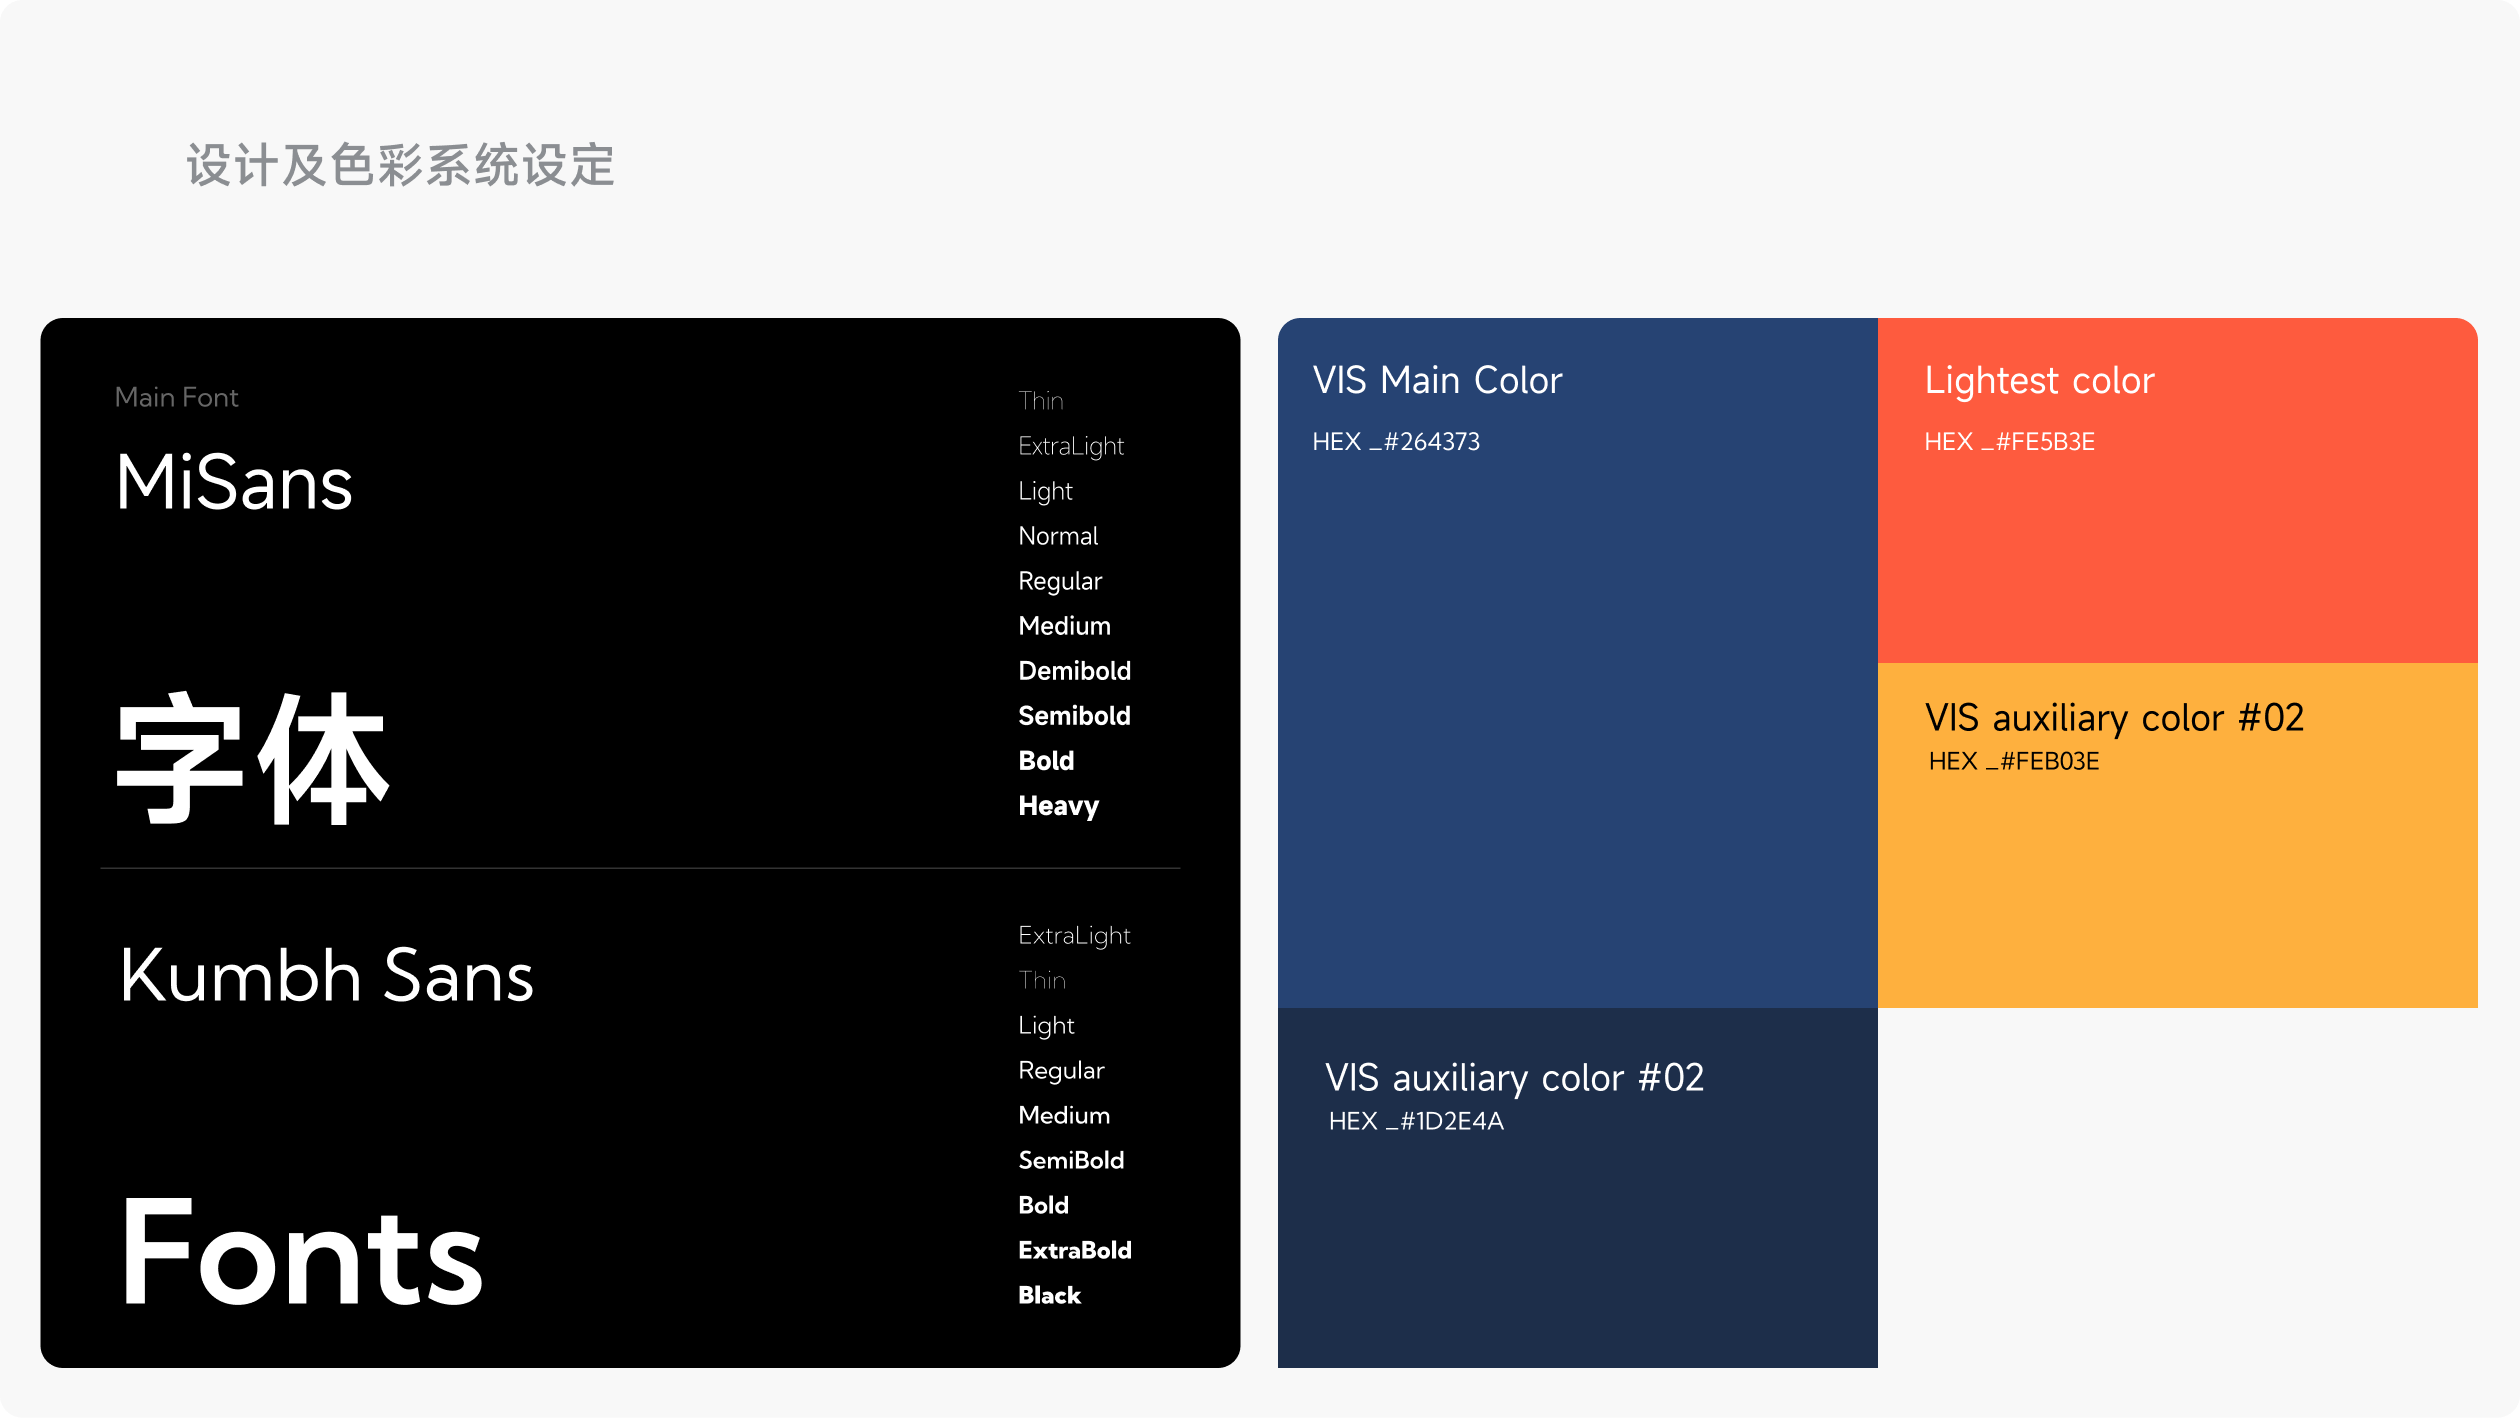Viewport: 2520px width, 1418px height.
Task: Click the 设计及色彩系统设定 page title
Action: point(400,165)
